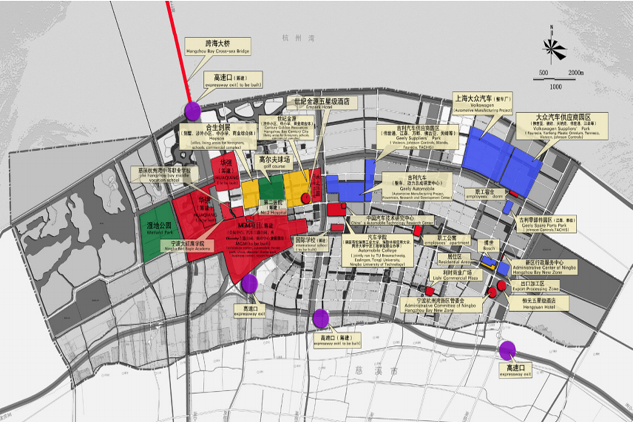Click the 上海大众汽车 Volkswagen label

point(482,103)
